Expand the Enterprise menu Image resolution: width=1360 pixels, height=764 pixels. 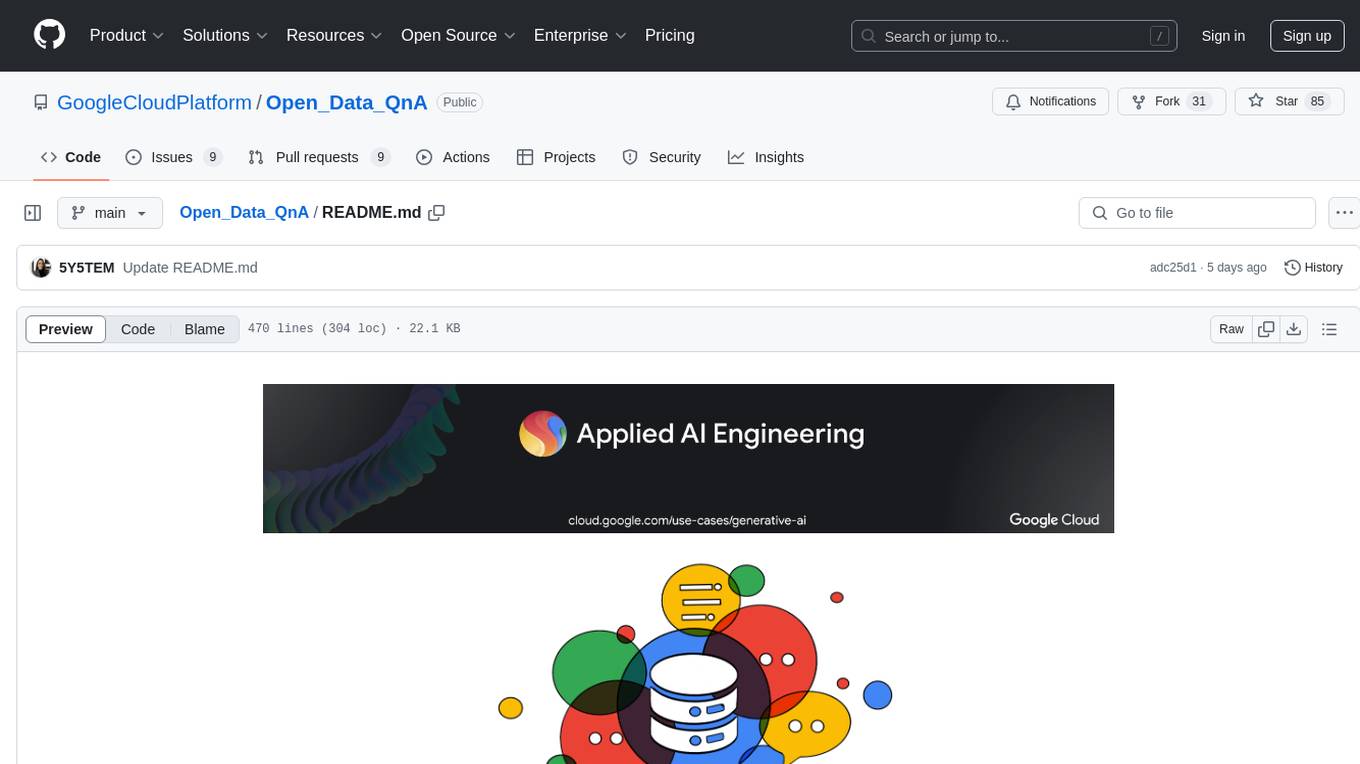580,35
